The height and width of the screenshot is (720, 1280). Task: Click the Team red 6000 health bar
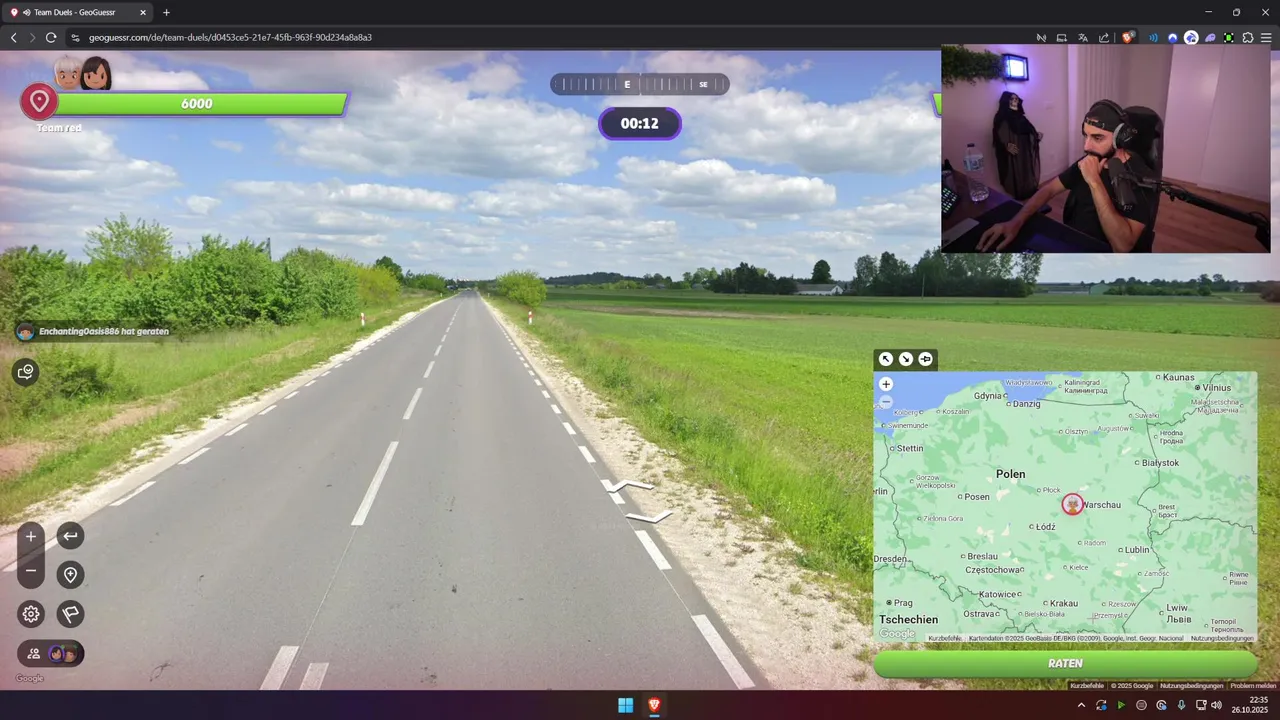(x=198, y=104)
